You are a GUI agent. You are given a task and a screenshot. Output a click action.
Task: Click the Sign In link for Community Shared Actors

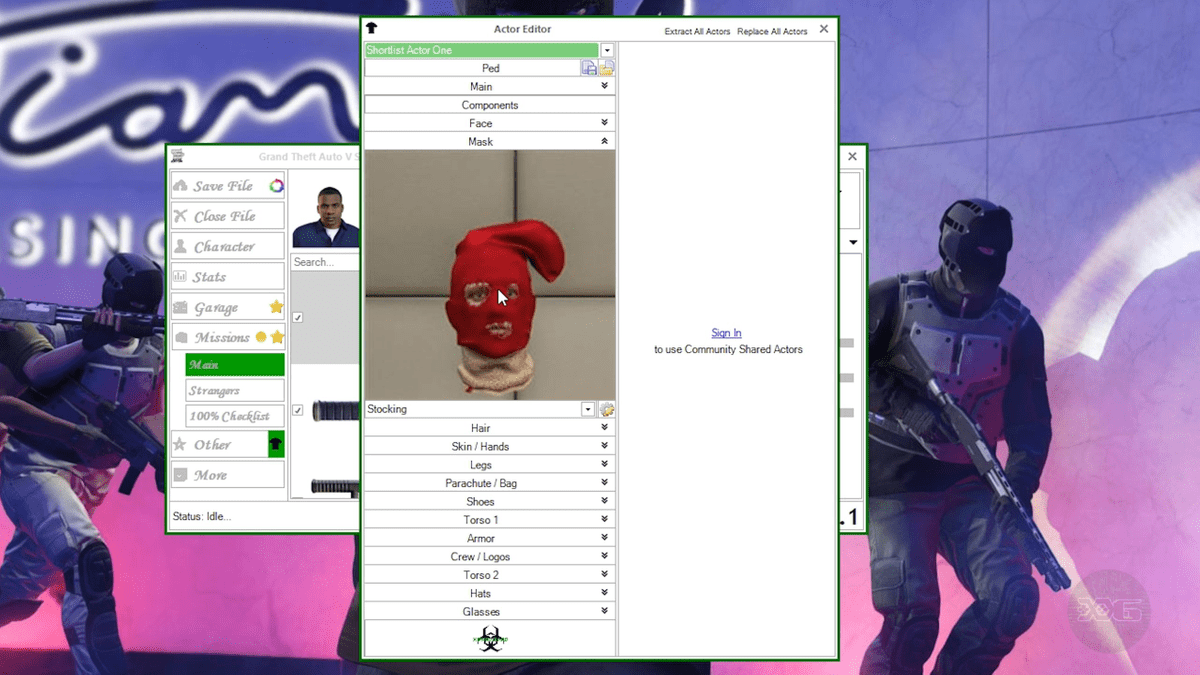(x=726, y=332)
